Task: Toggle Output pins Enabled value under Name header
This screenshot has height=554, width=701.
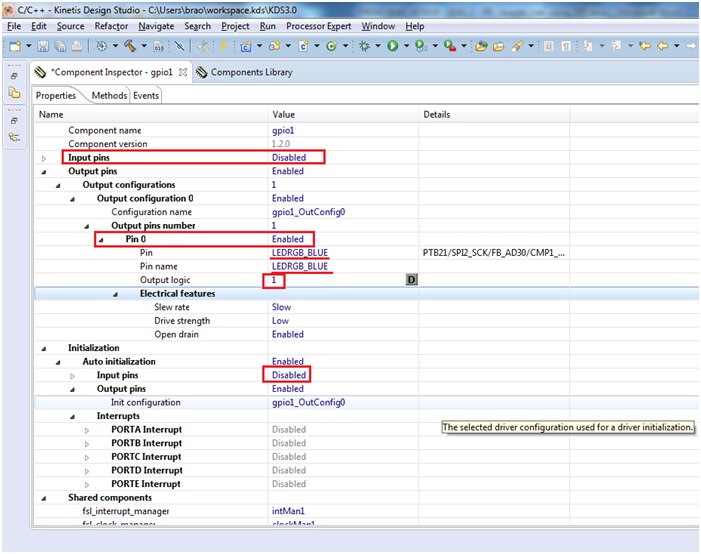Action: click(x=287, y=171)
